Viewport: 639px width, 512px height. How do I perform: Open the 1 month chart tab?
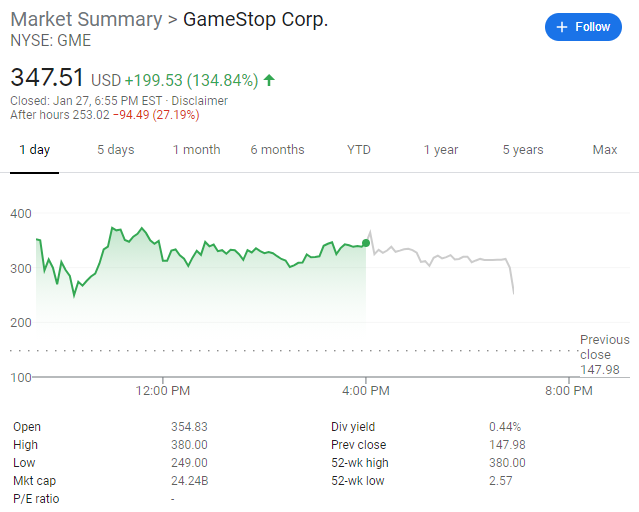(196, 150)
